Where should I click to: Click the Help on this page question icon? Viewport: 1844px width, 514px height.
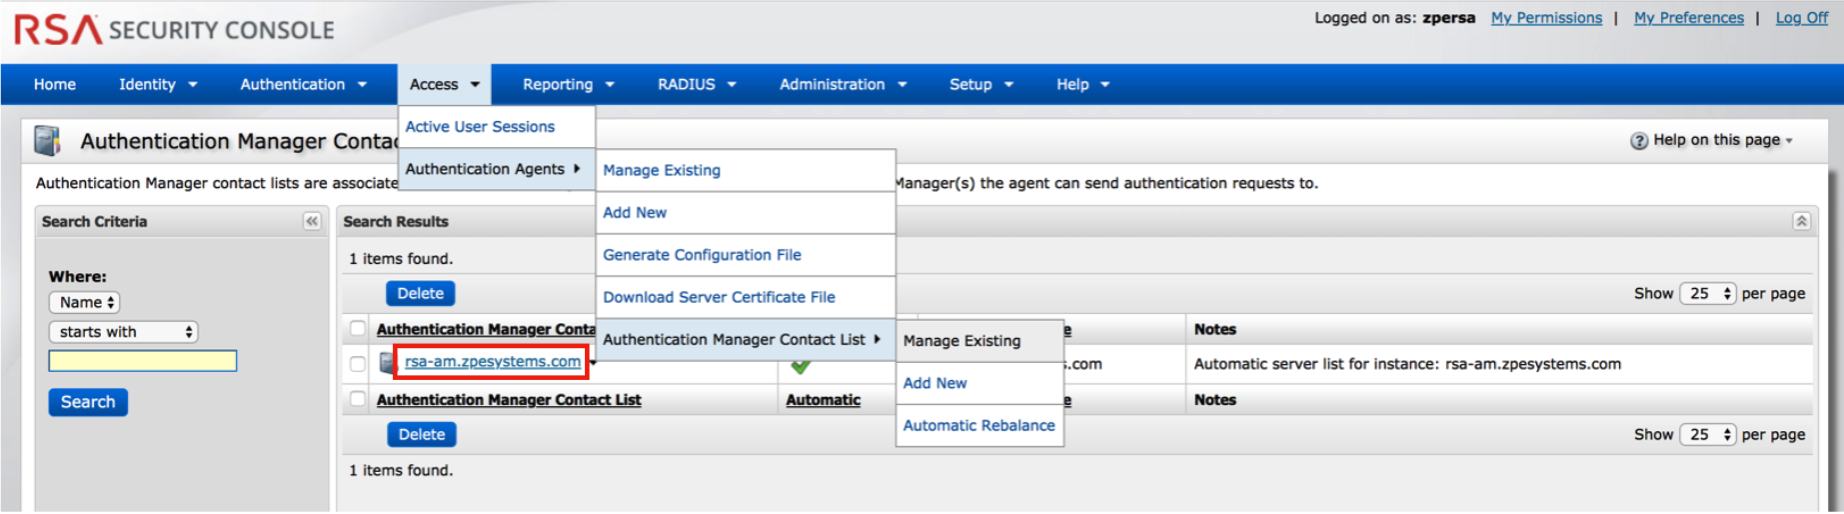(x=1639, y=141)
